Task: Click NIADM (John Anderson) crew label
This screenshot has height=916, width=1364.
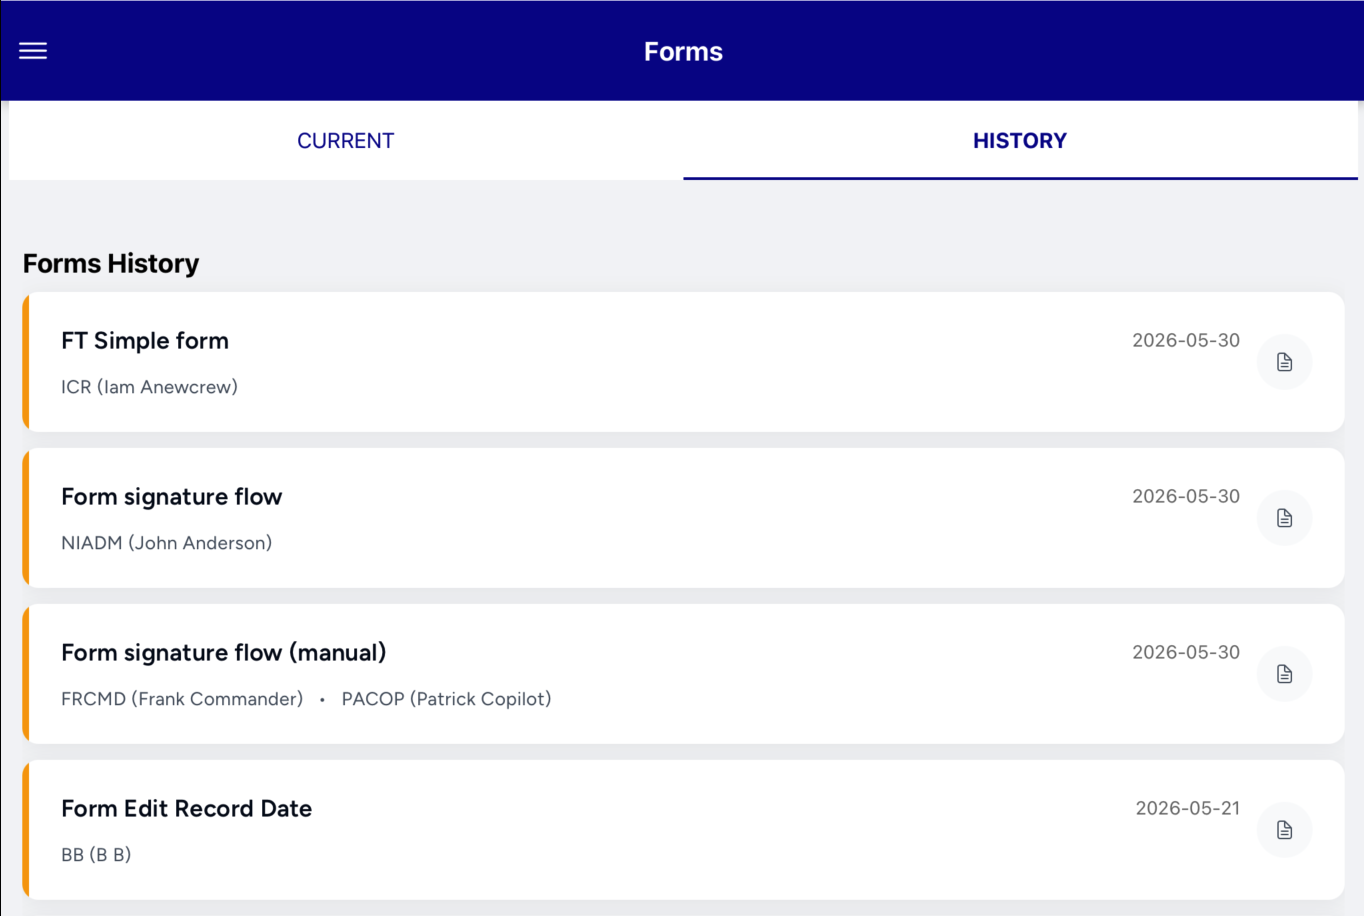Action: pyautogui.click(x=166, y=543)
